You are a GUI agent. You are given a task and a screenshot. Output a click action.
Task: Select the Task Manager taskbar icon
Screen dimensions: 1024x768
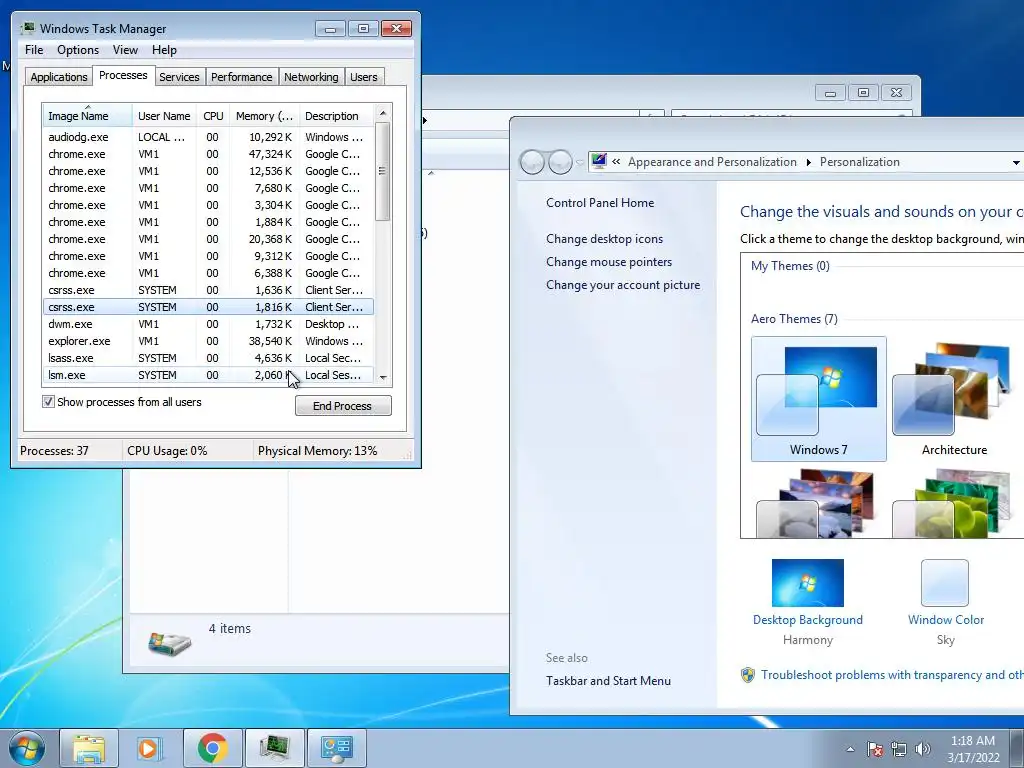click(x=274, y=748)
